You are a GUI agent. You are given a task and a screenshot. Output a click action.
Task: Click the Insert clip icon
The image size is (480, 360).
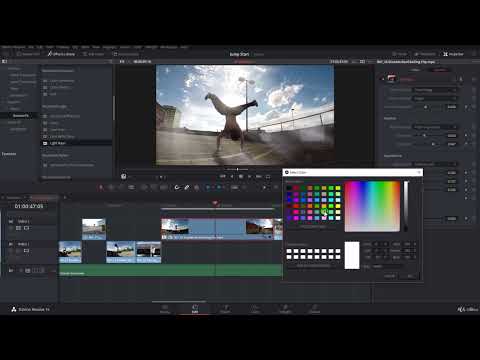tap(144, 187)
